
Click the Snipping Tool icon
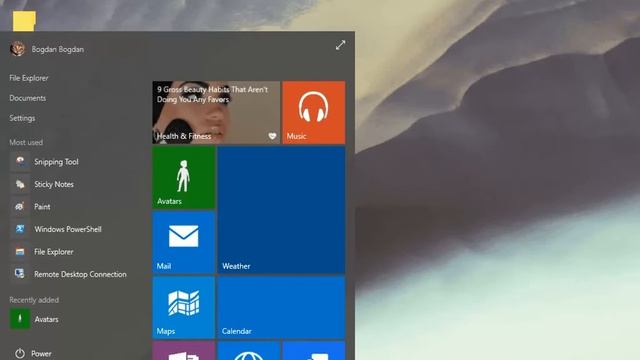click(x=20, y=162)
